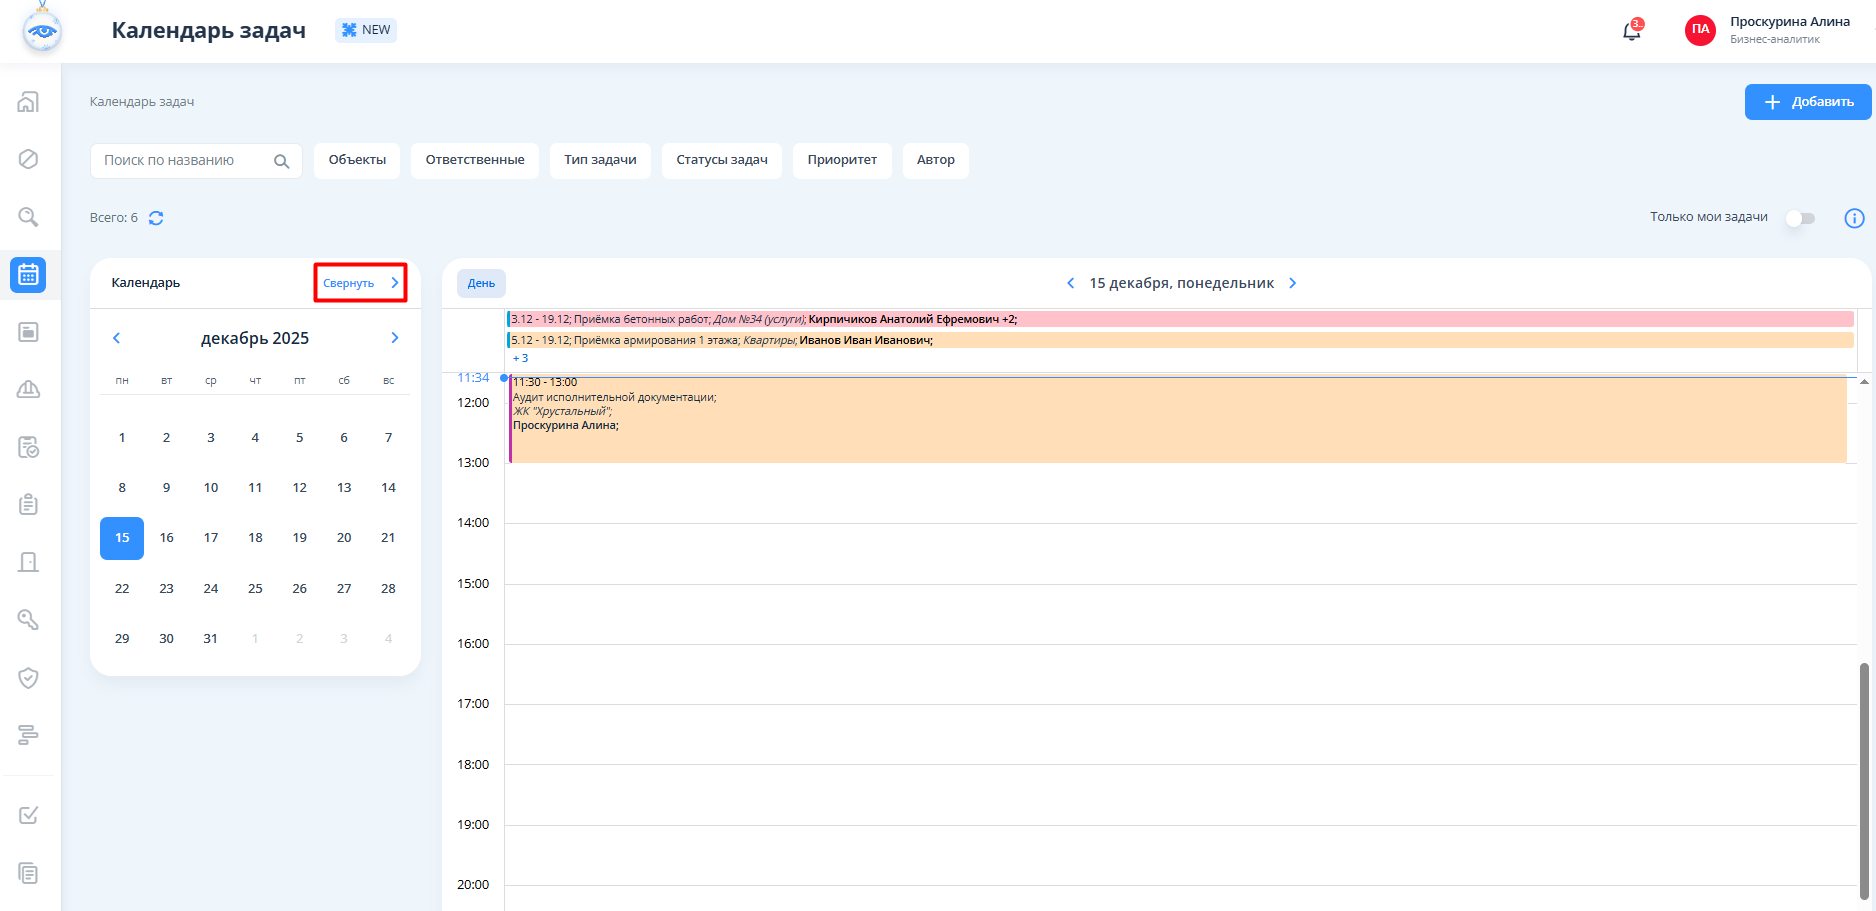Viewport: 1876px width, 911px height.
Task: Show more tasks via +3 link
Action: pos(520,358)
